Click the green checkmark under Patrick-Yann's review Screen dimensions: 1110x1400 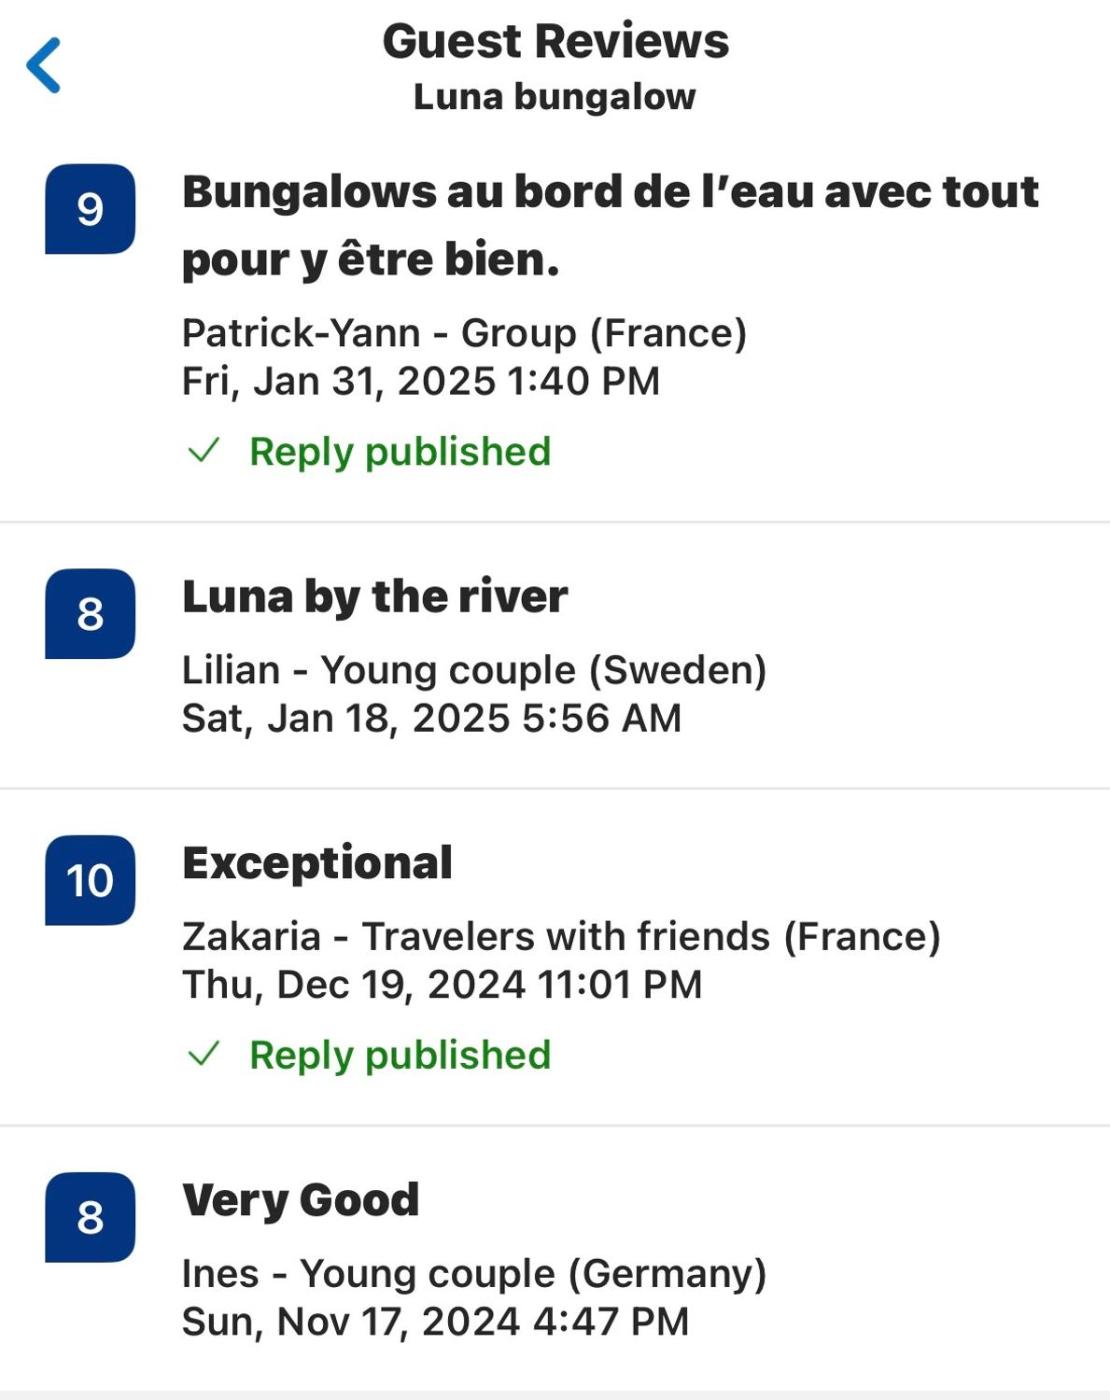click(204, 451)
